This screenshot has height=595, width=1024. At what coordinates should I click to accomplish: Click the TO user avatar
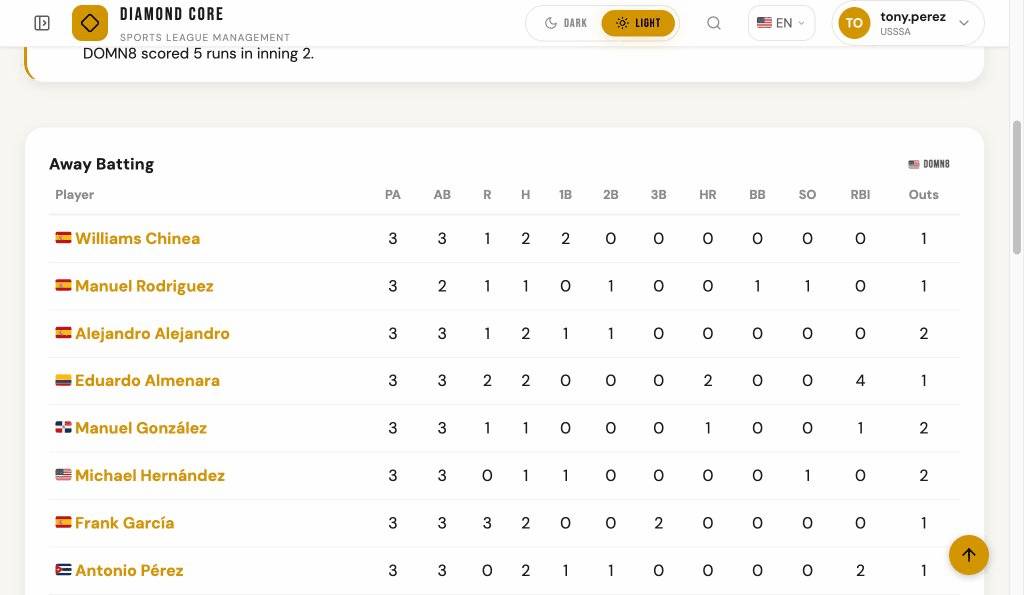coord(854,22)
